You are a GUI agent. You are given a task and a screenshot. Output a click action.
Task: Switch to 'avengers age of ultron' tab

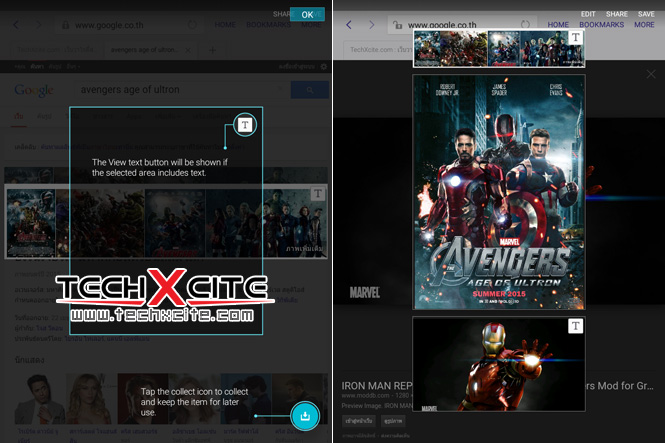(x=144, y=50)
